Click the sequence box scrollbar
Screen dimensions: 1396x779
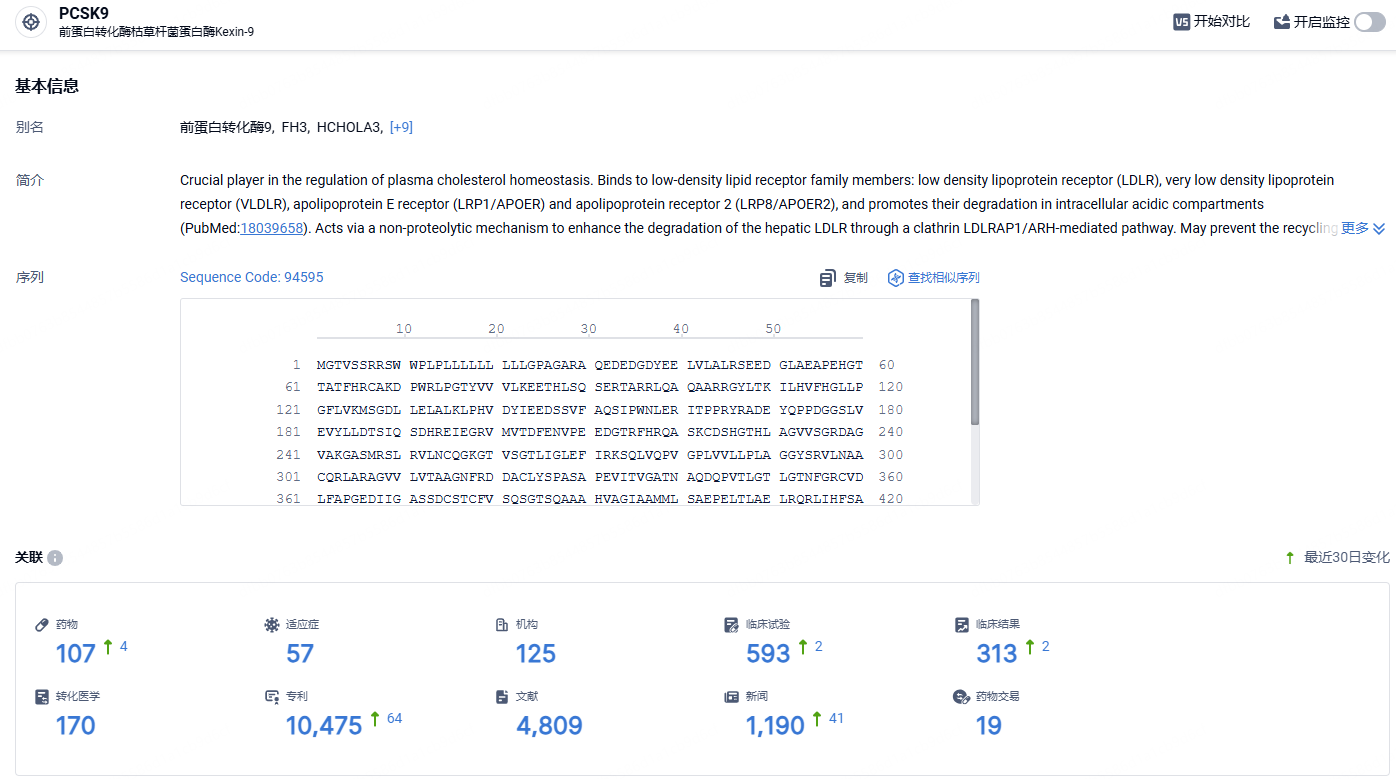point(975,362)
